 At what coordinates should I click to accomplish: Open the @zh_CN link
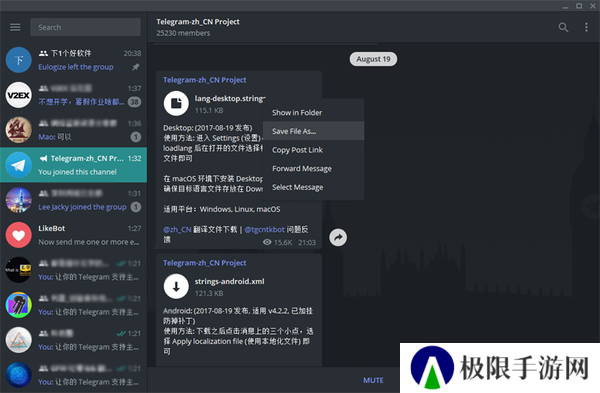click(177, 229)
